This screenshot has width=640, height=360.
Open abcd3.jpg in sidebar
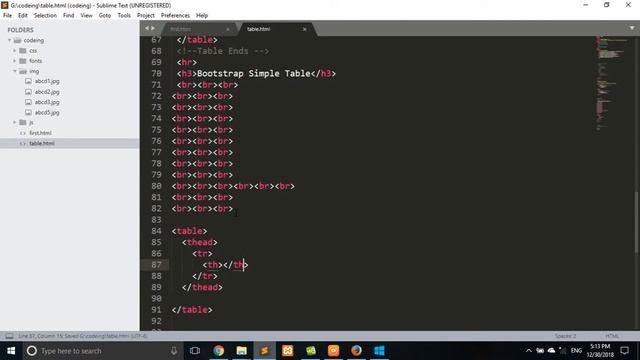(x=47, y=102)
